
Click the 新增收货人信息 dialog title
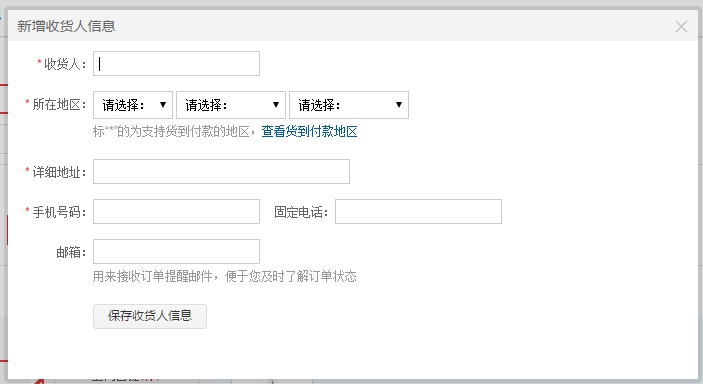[x=66, y=26]
